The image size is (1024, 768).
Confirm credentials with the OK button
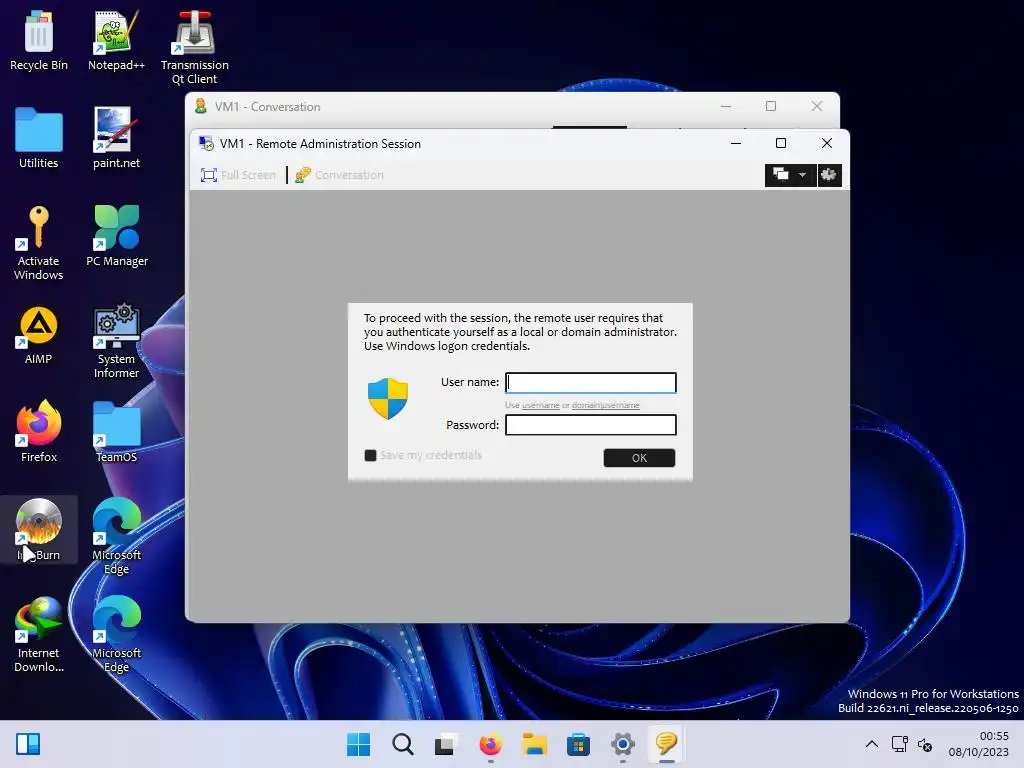[x=639, y=458]
